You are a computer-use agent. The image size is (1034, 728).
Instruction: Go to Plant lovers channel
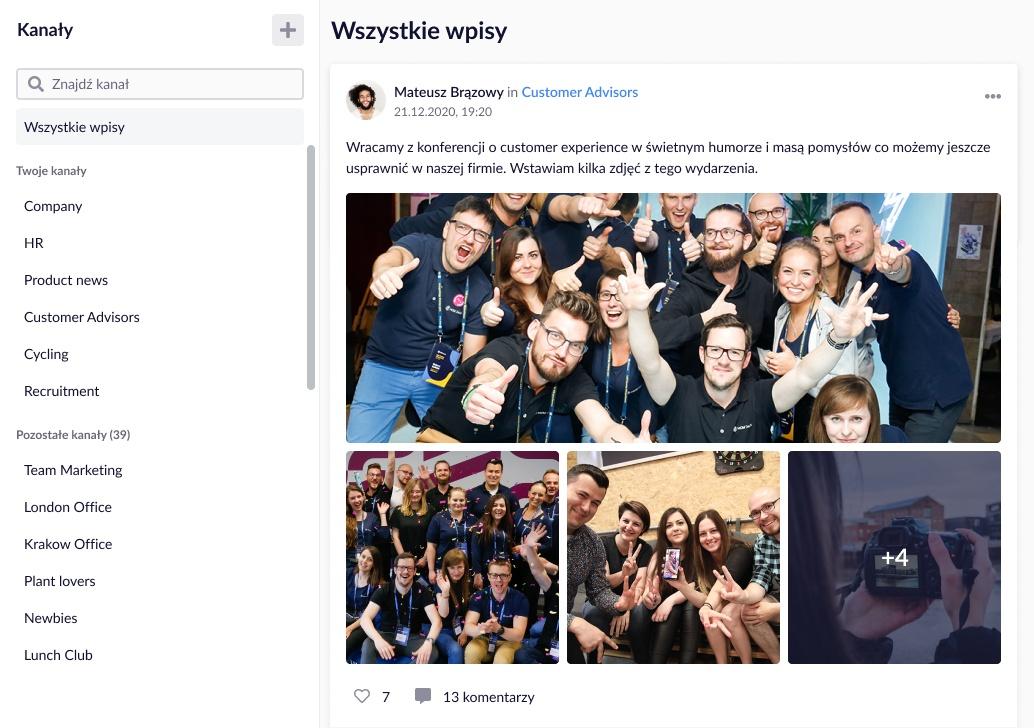point(59,581)
